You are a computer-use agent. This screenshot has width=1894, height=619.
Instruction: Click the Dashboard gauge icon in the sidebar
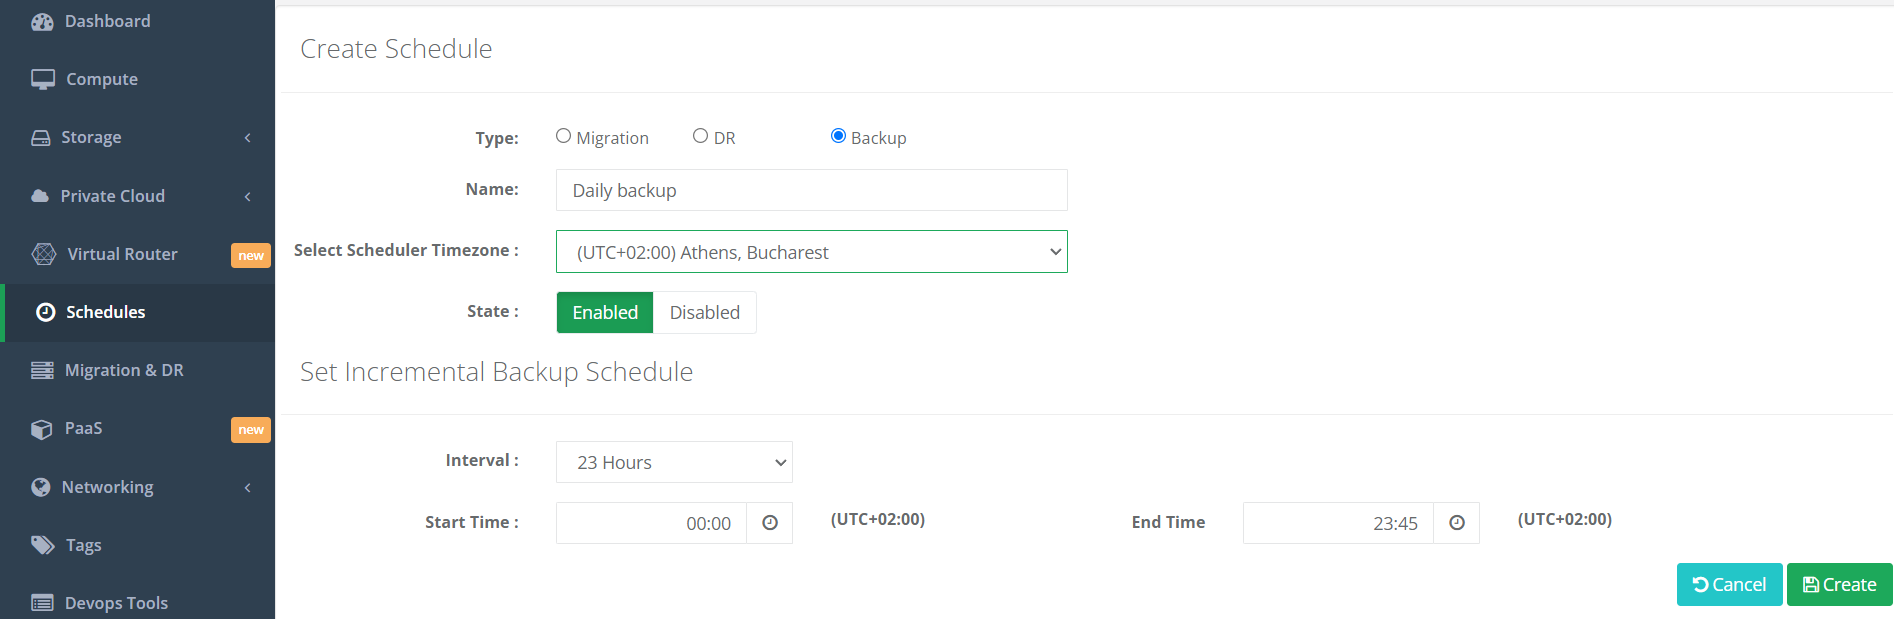tap(42, 21)
